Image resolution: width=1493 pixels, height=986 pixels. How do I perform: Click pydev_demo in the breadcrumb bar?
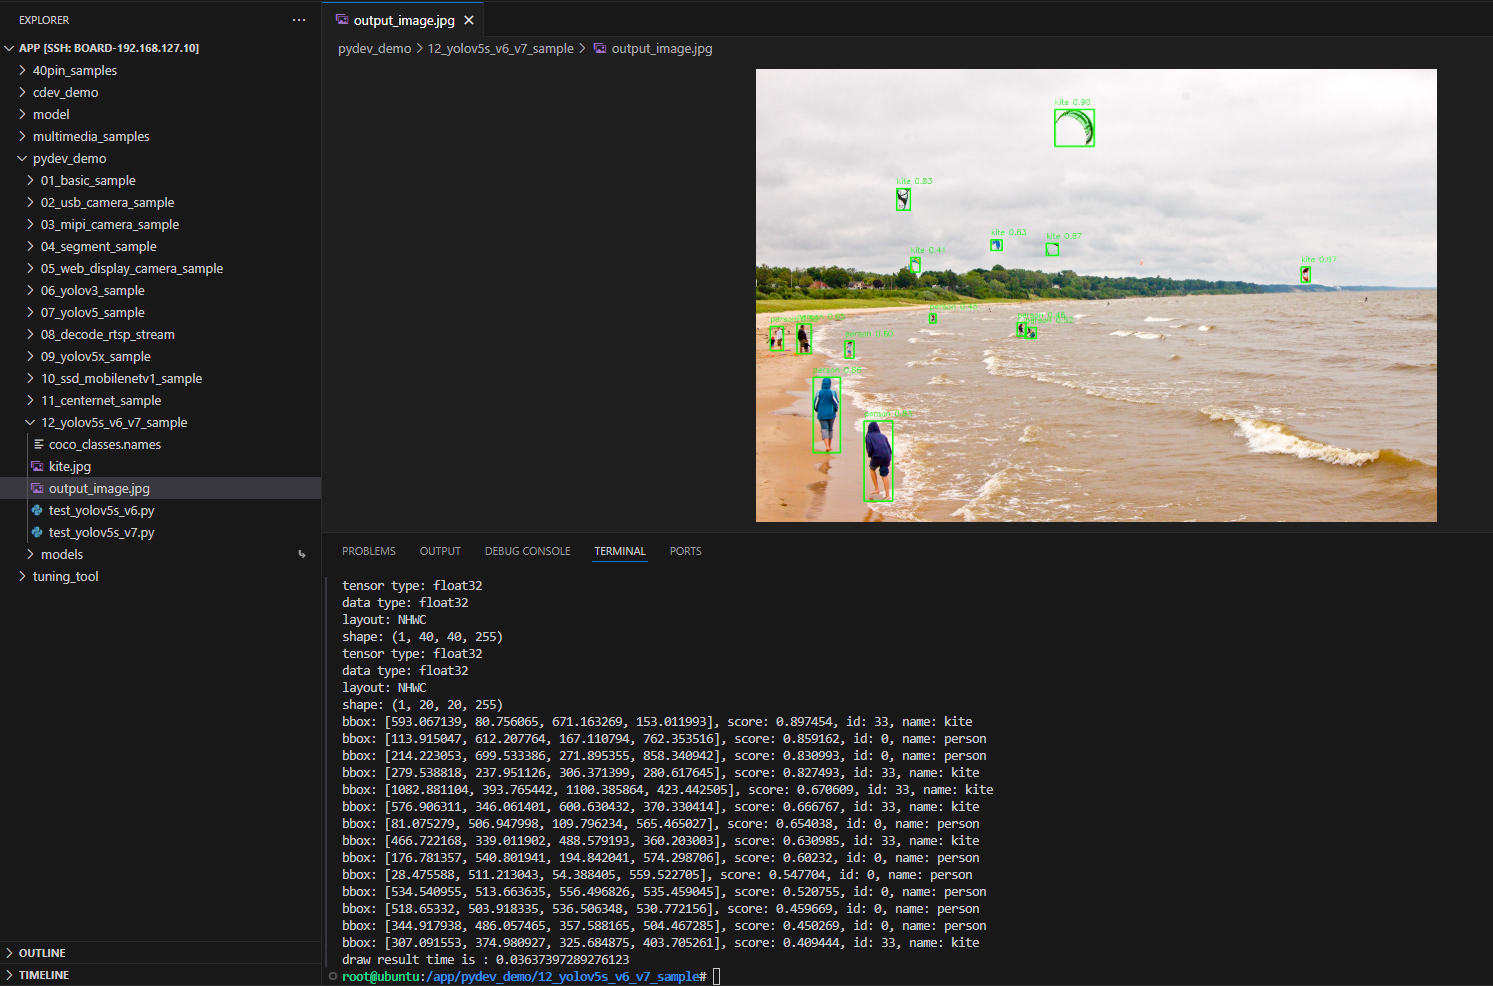(x=374, y=48)
